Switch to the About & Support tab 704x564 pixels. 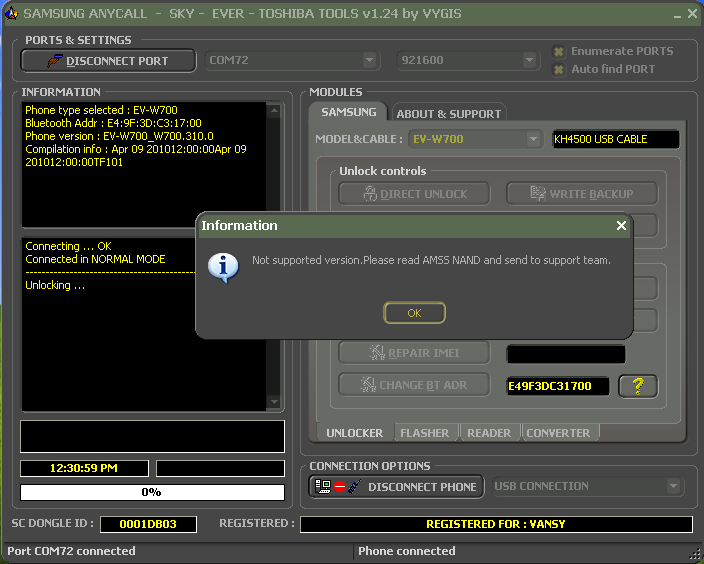447,113
